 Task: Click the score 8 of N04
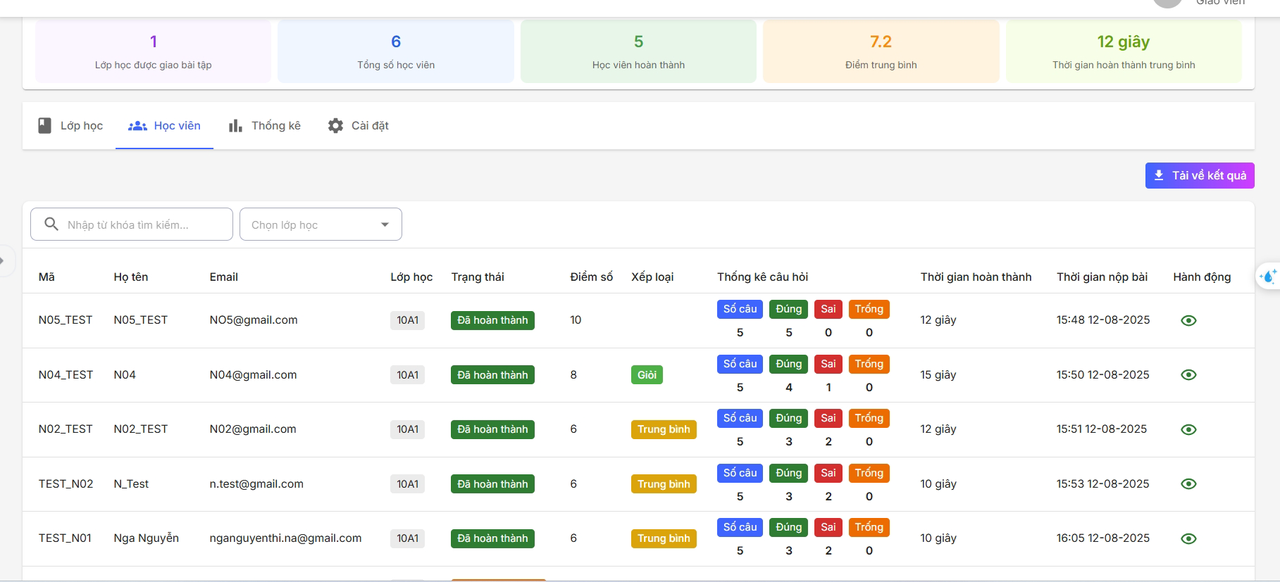(573, 375)
